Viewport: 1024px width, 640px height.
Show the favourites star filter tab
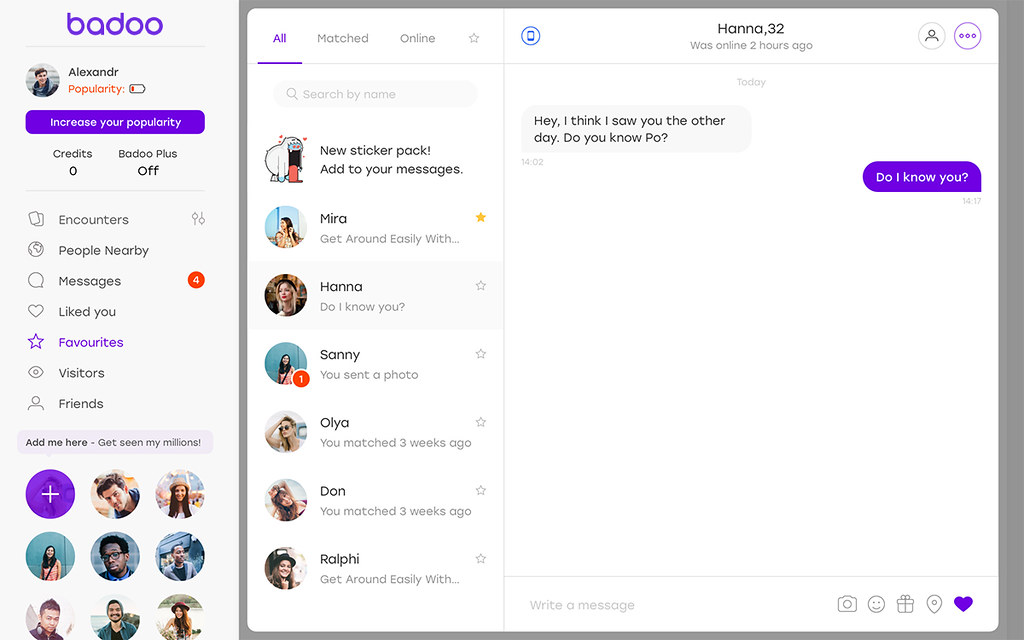tap(474, 39)
